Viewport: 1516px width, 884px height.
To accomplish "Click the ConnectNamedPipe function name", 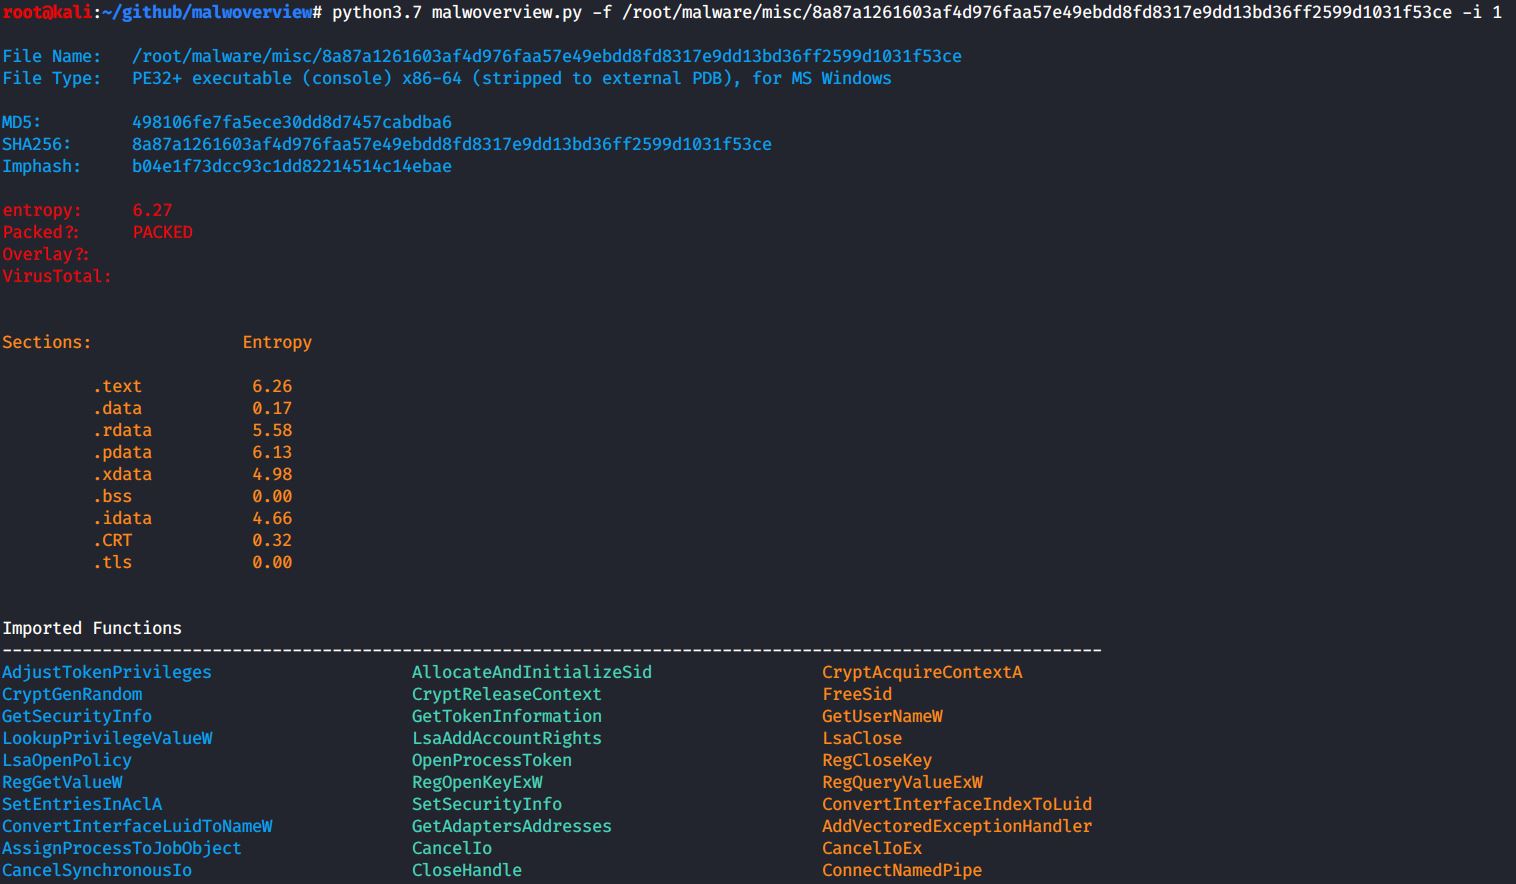I will tap(902, 870).
